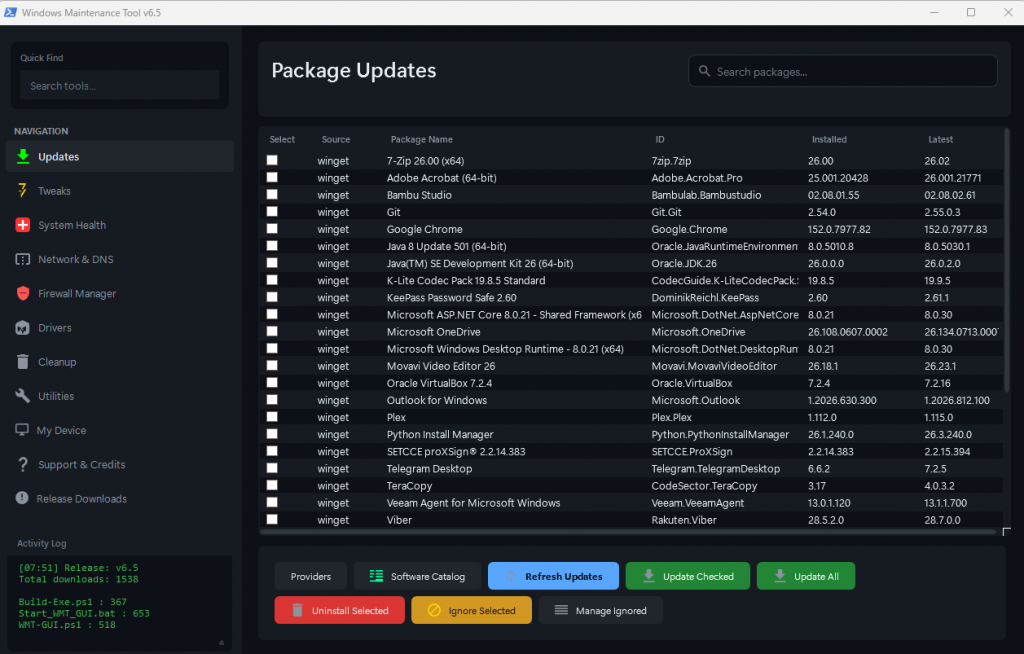Viewport: 1024px width, 654px height.
Task: Click the Python.PythonInstallManager ID cell
Action: [720, 434]
